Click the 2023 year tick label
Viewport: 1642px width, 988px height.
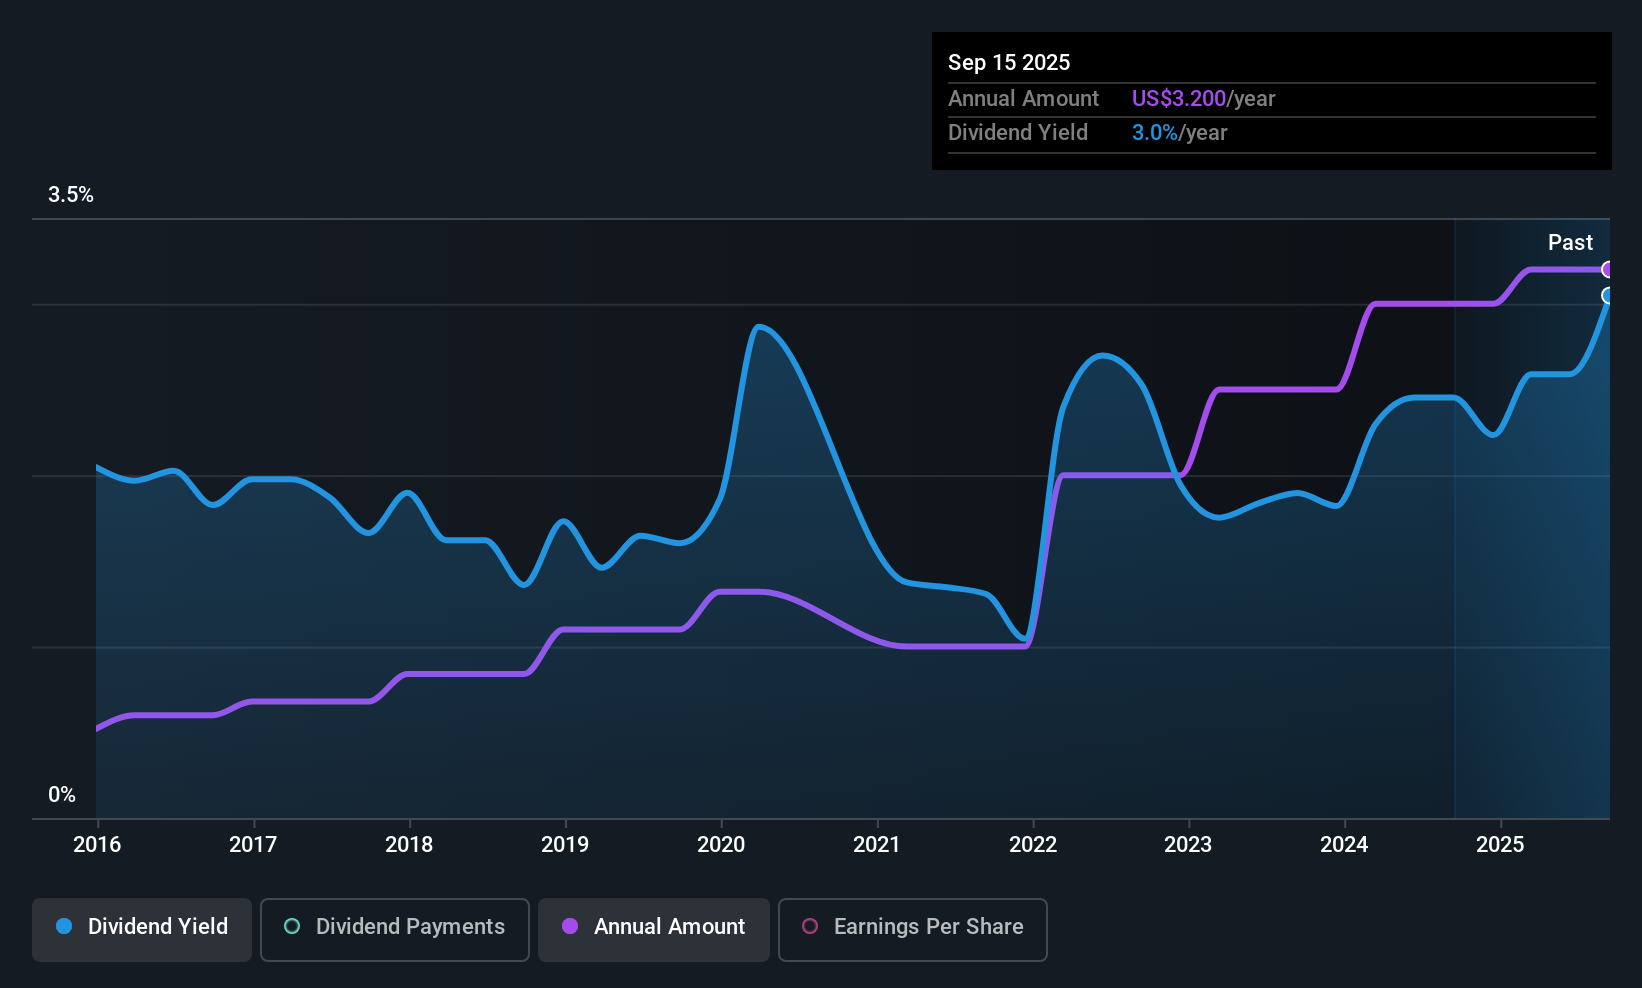tap(1188, 845)
